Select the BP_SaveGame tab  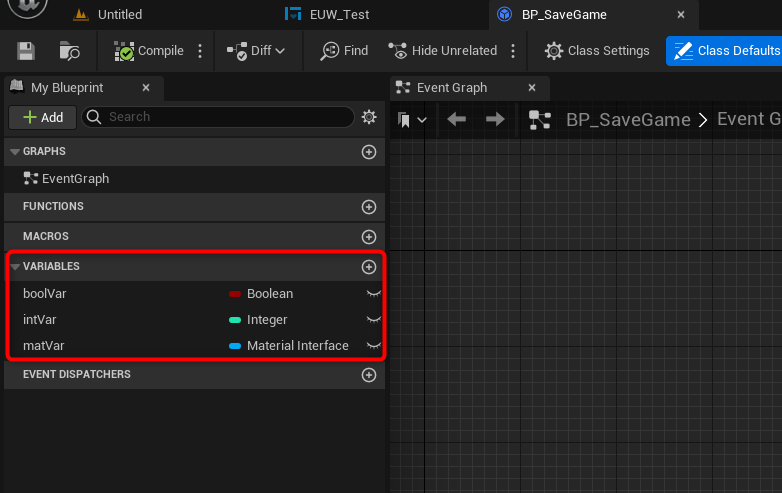[564, 14]
